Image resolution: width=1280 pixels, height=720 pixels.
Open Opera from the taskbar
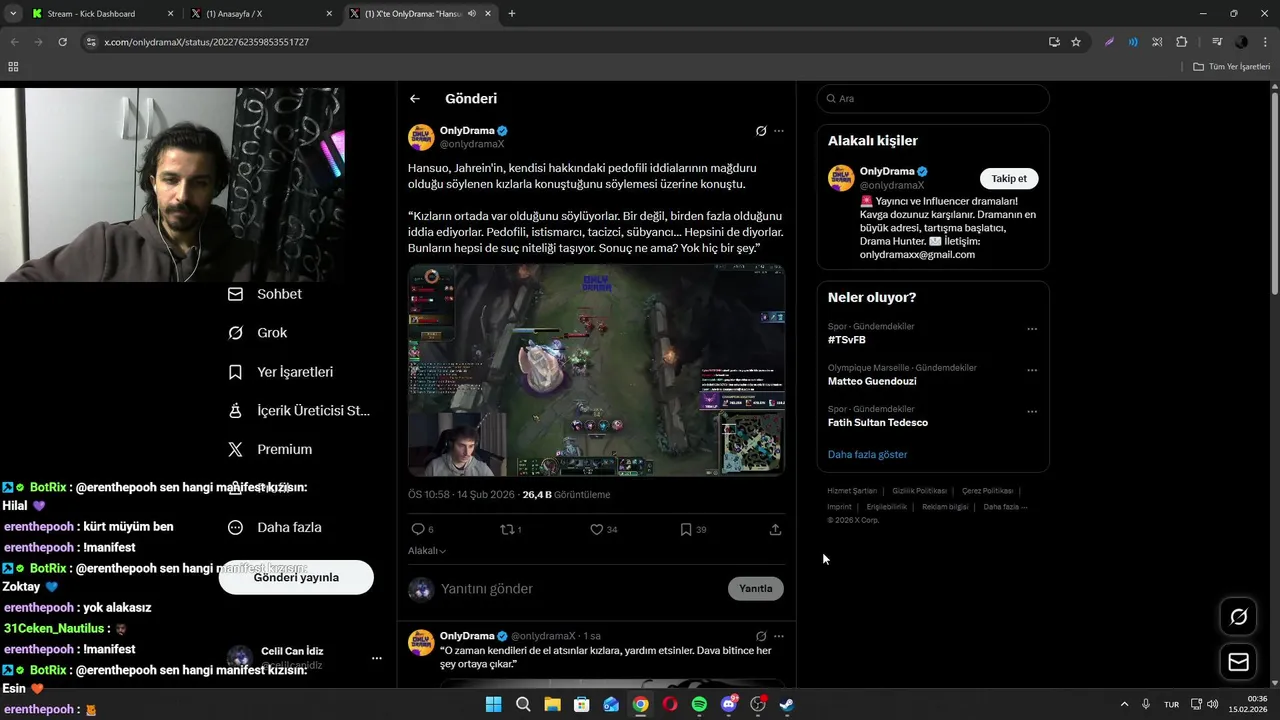tap(670, 704)
